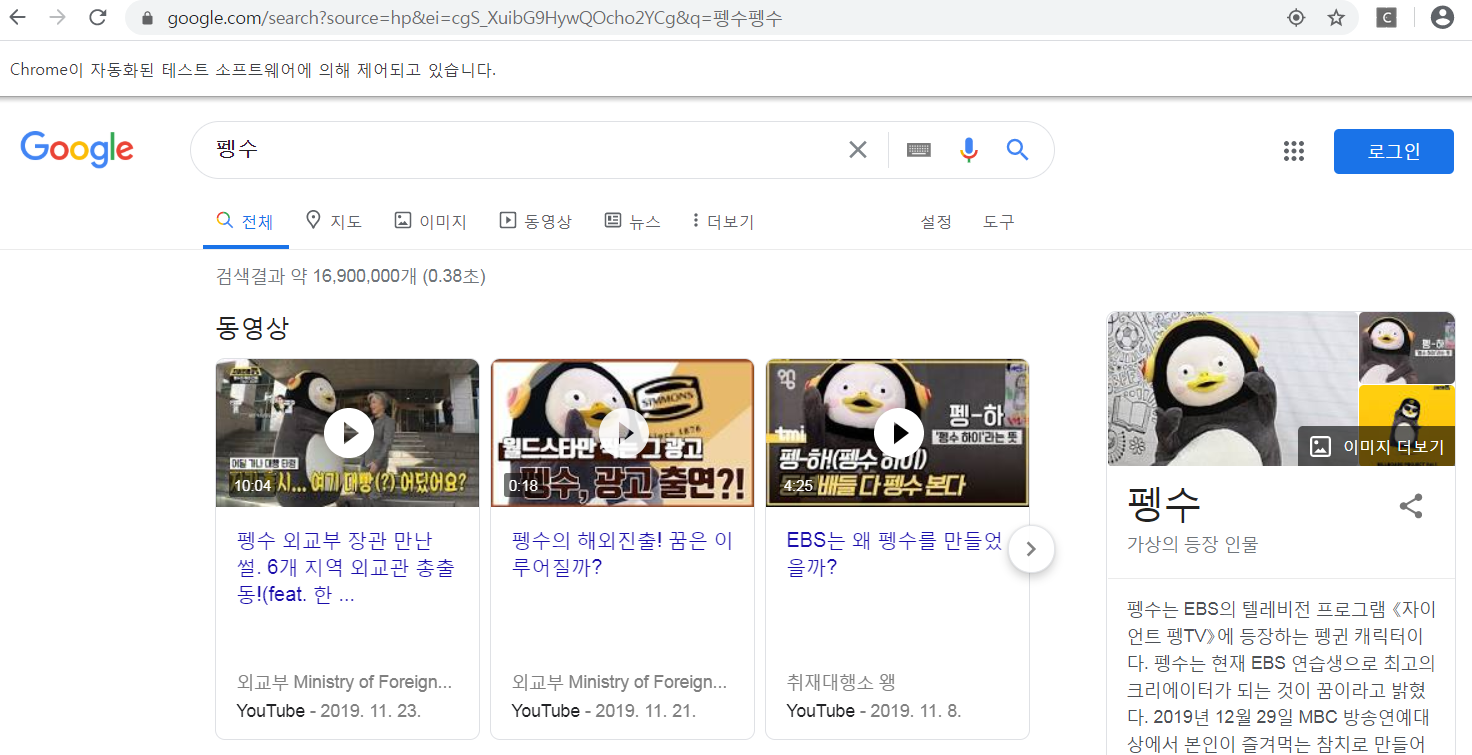This screenshot has height=755, width=1472.
Task: Click the Google logo
Action: pyautogui.click(x=77, y=149)
